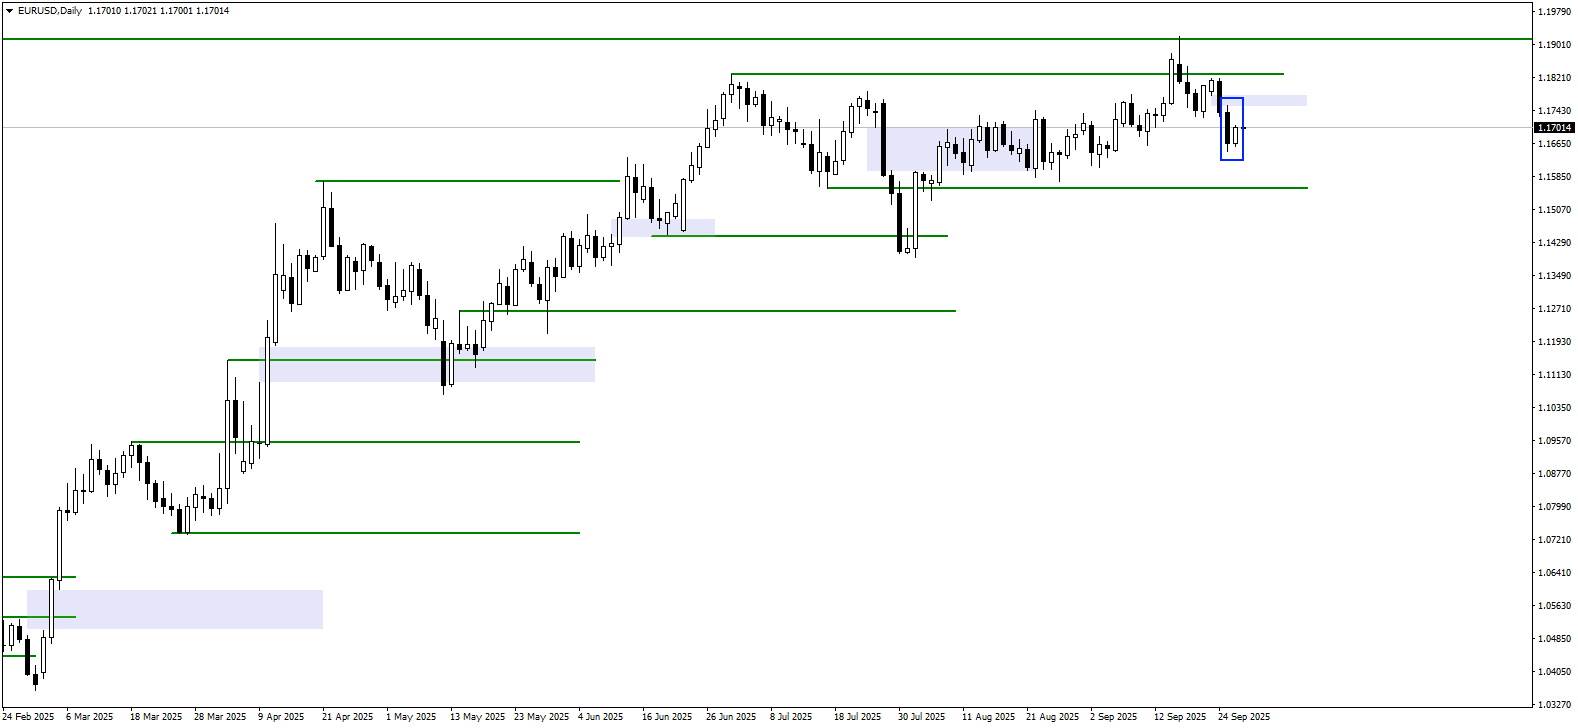This screenshot has height=728, width=1578.
Task: Click the 23 May 2025 date label
Action: point(541,717)
